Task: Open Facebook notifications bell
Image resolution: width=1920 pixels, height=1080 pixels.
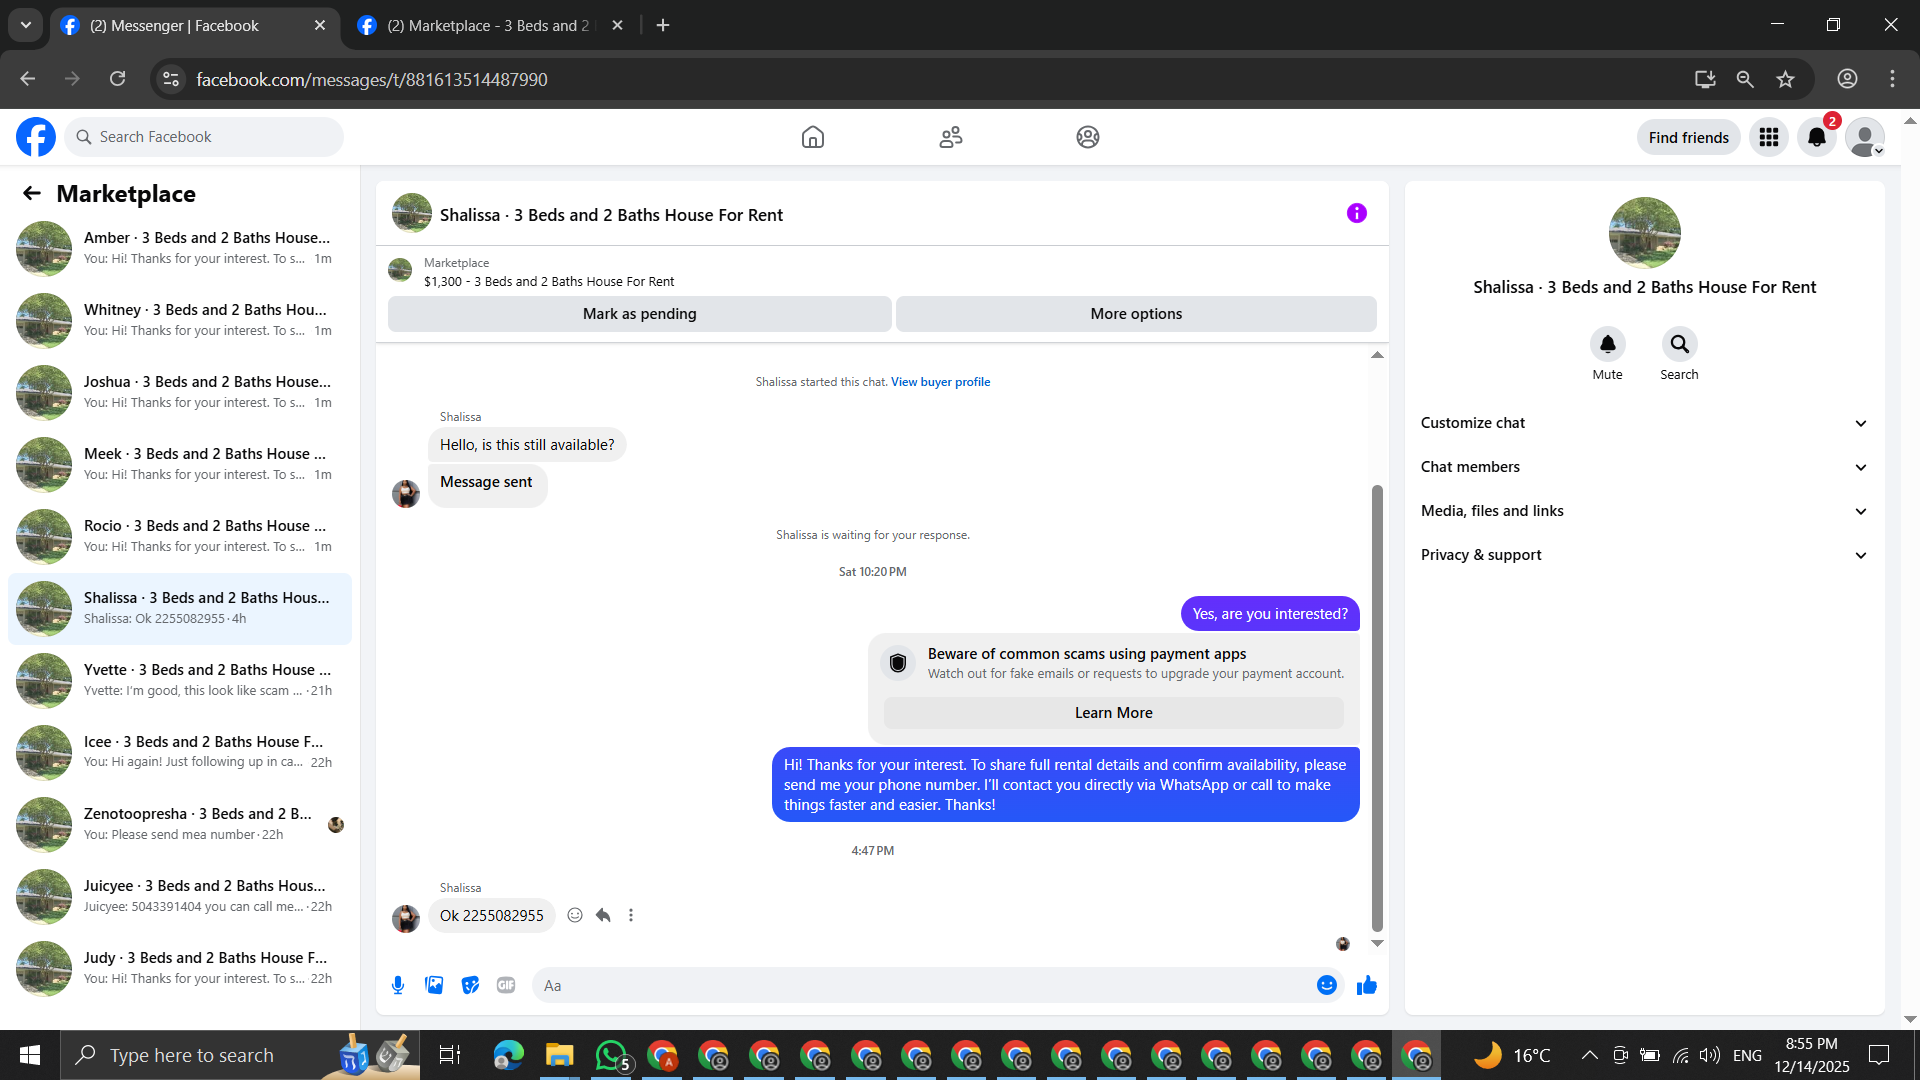Action: coord(1816,137)
